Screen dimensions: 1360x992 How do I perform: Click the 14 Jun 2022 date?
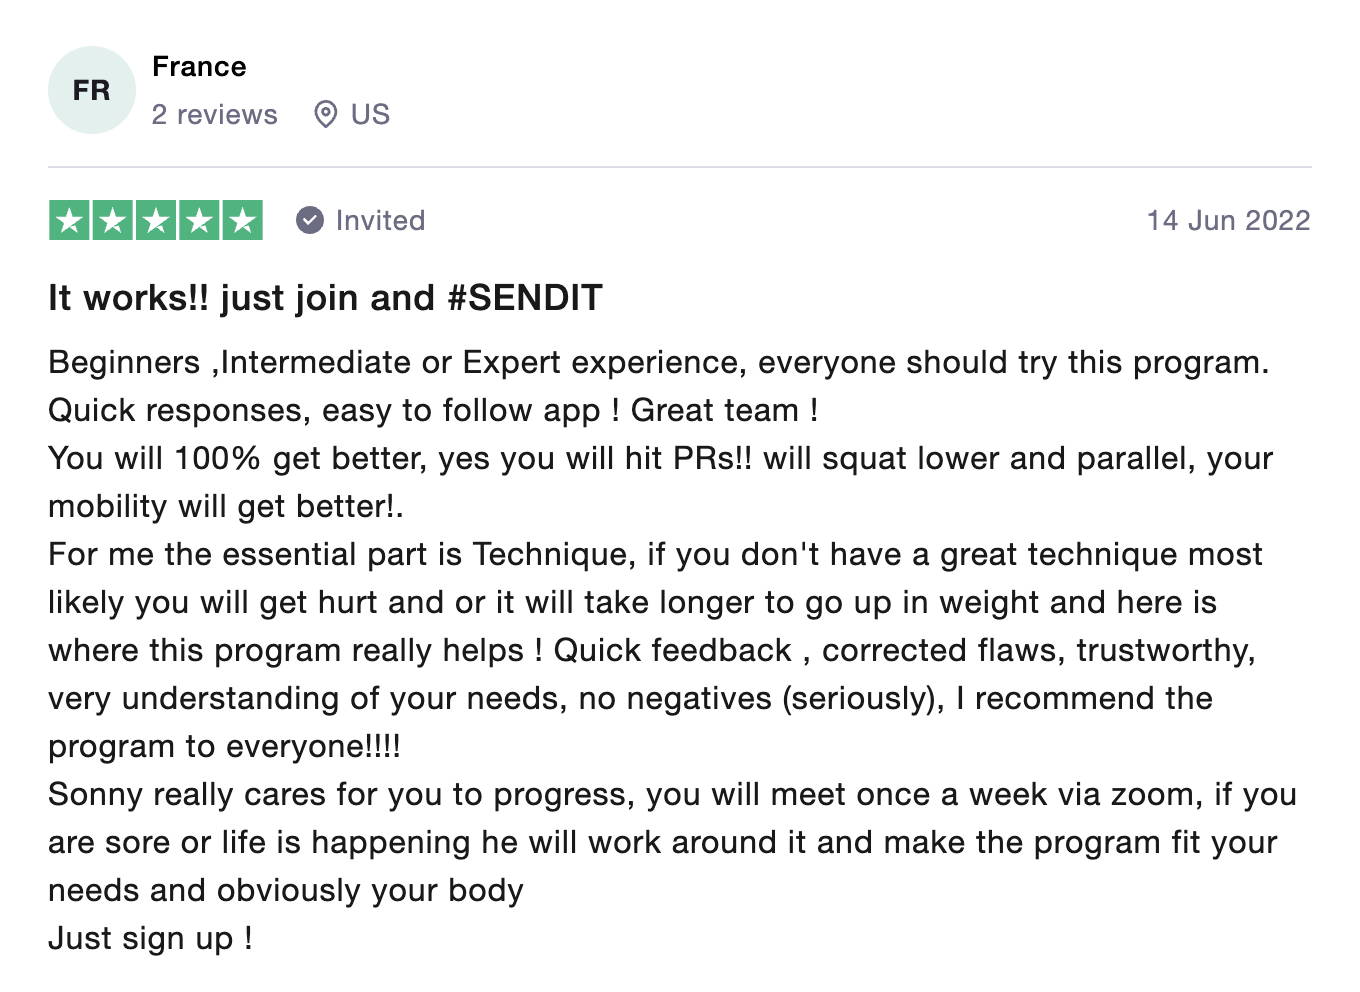[x=1228, y=220]
